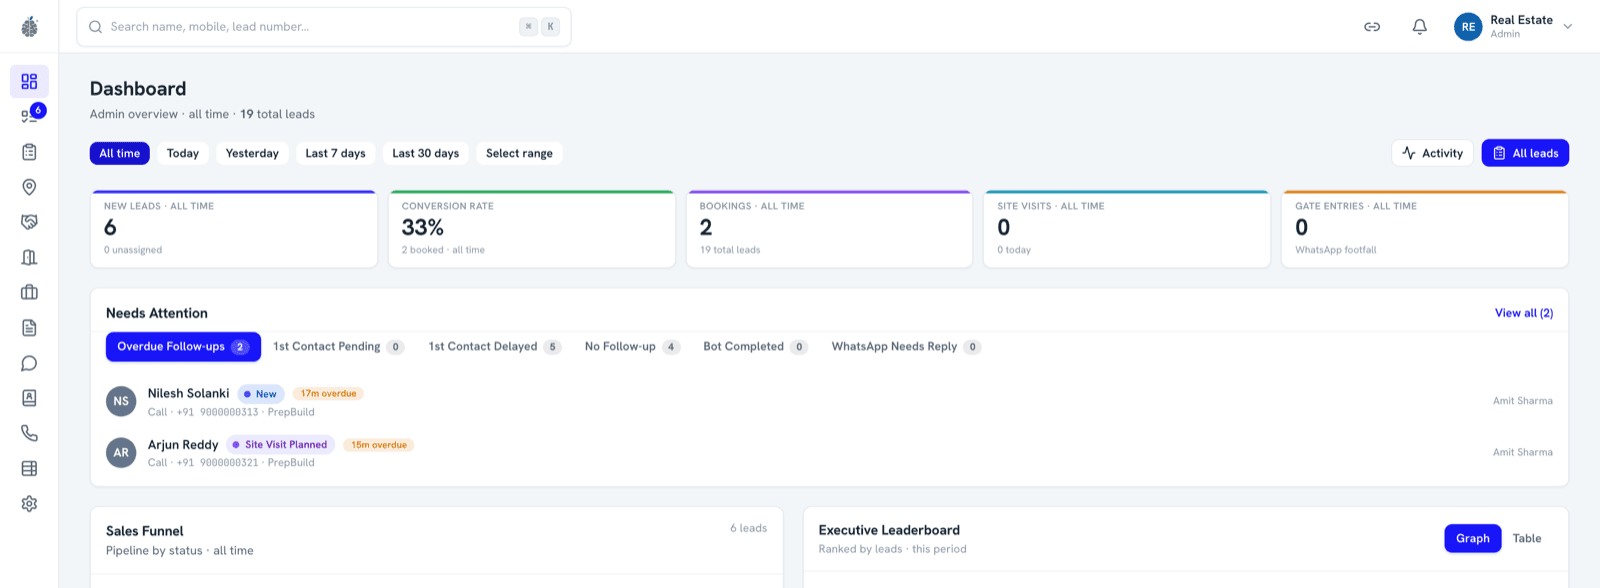Select the Today filter
The image size is (1600, 588).
point(183,153)
